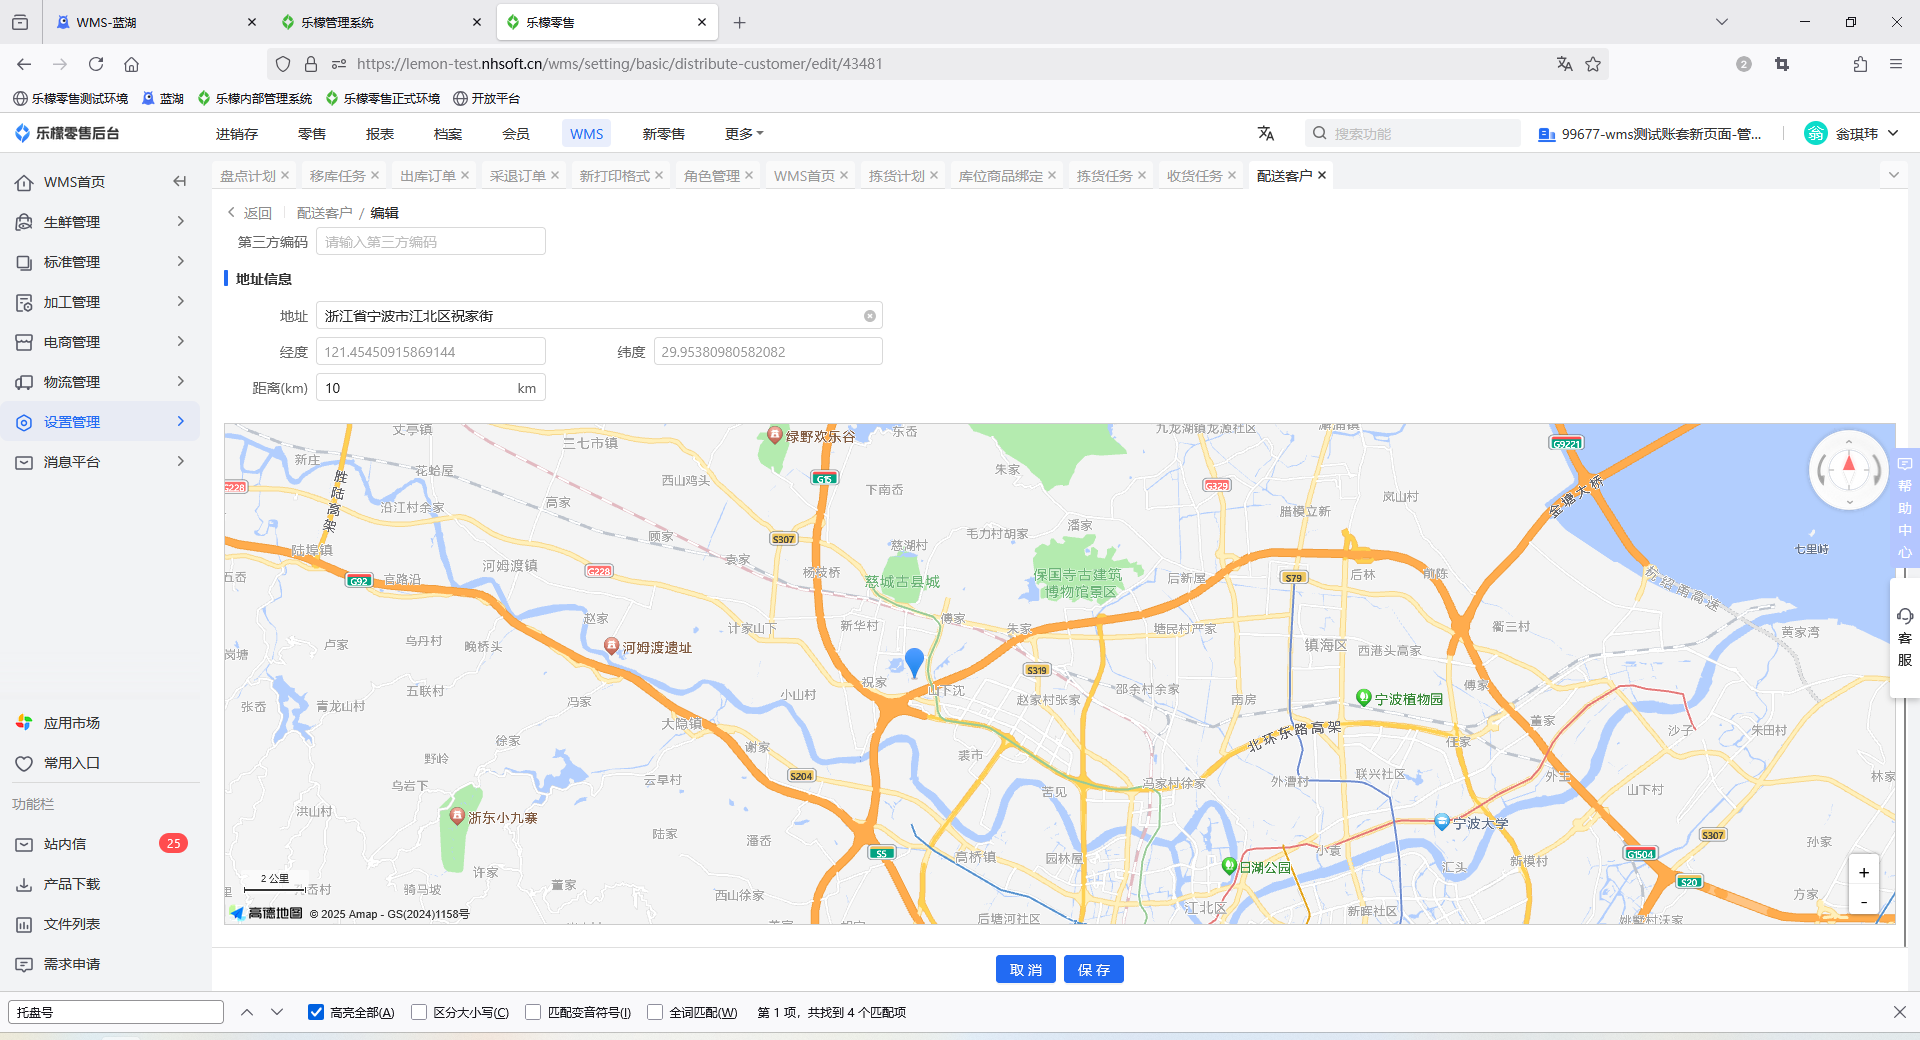
Task: Open the 乐檬零售测试环境 bookmark
Action: tap(70, 98)
